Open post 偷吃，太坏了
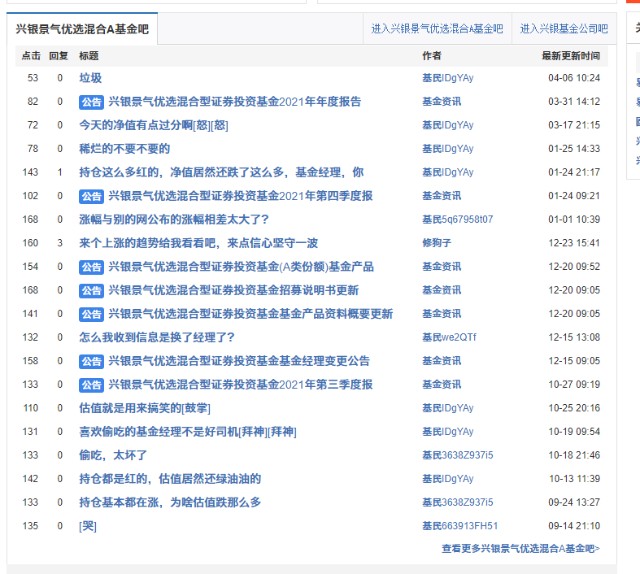Viewport: 640px width, 574px height. 113,455
